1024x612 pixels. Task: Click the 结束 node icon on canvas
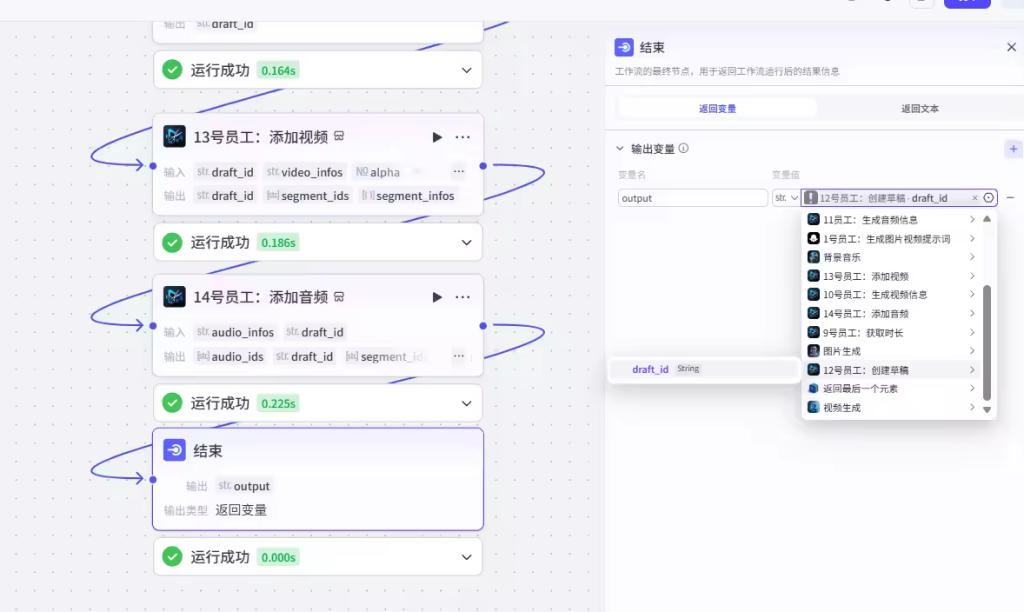175,450
